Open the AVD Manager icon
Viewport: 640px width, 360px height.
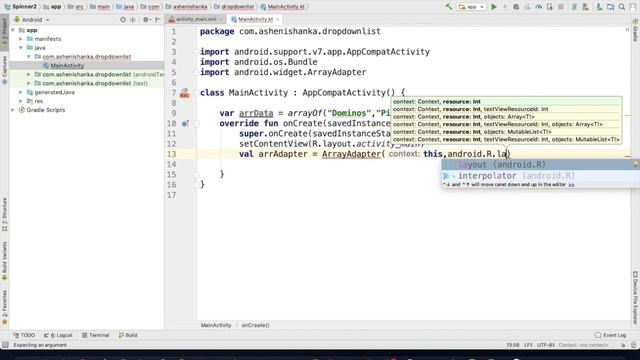click(x=585, y=7)
